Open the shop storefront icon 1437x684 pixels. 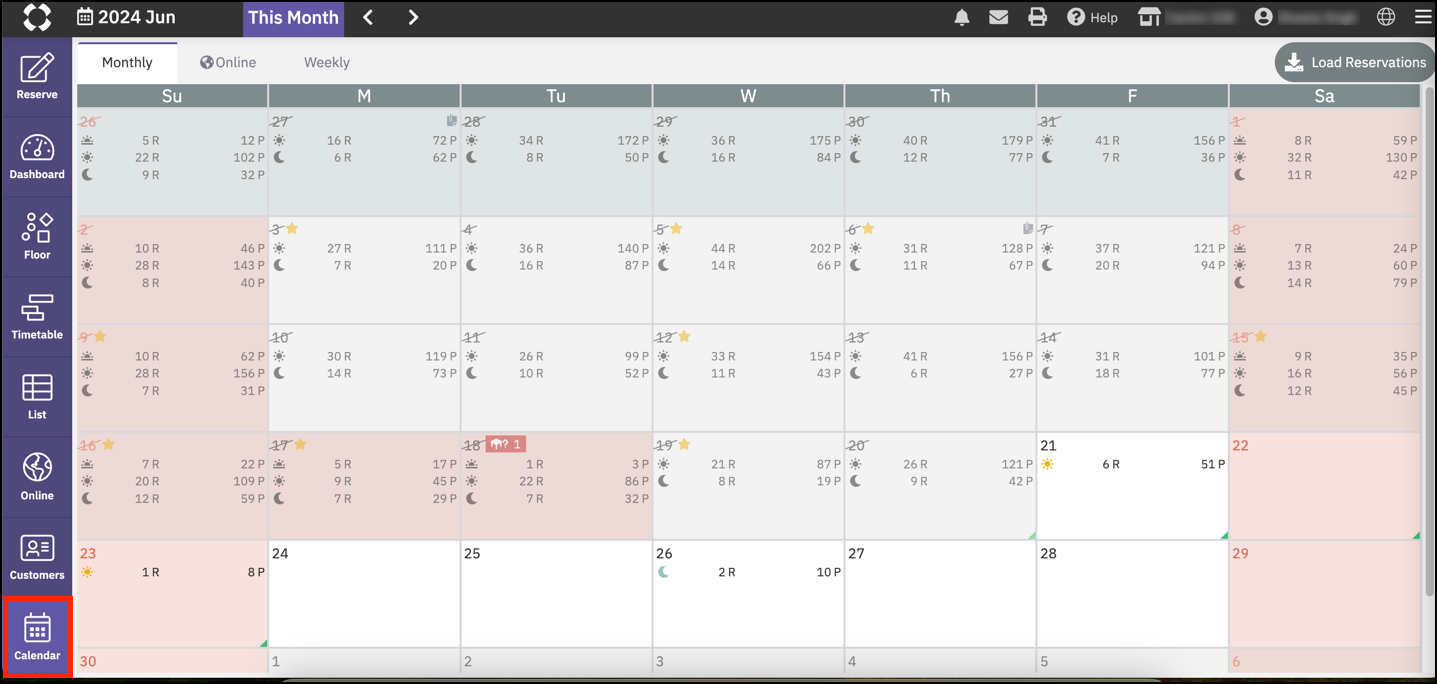click(x=1149, y=17)
